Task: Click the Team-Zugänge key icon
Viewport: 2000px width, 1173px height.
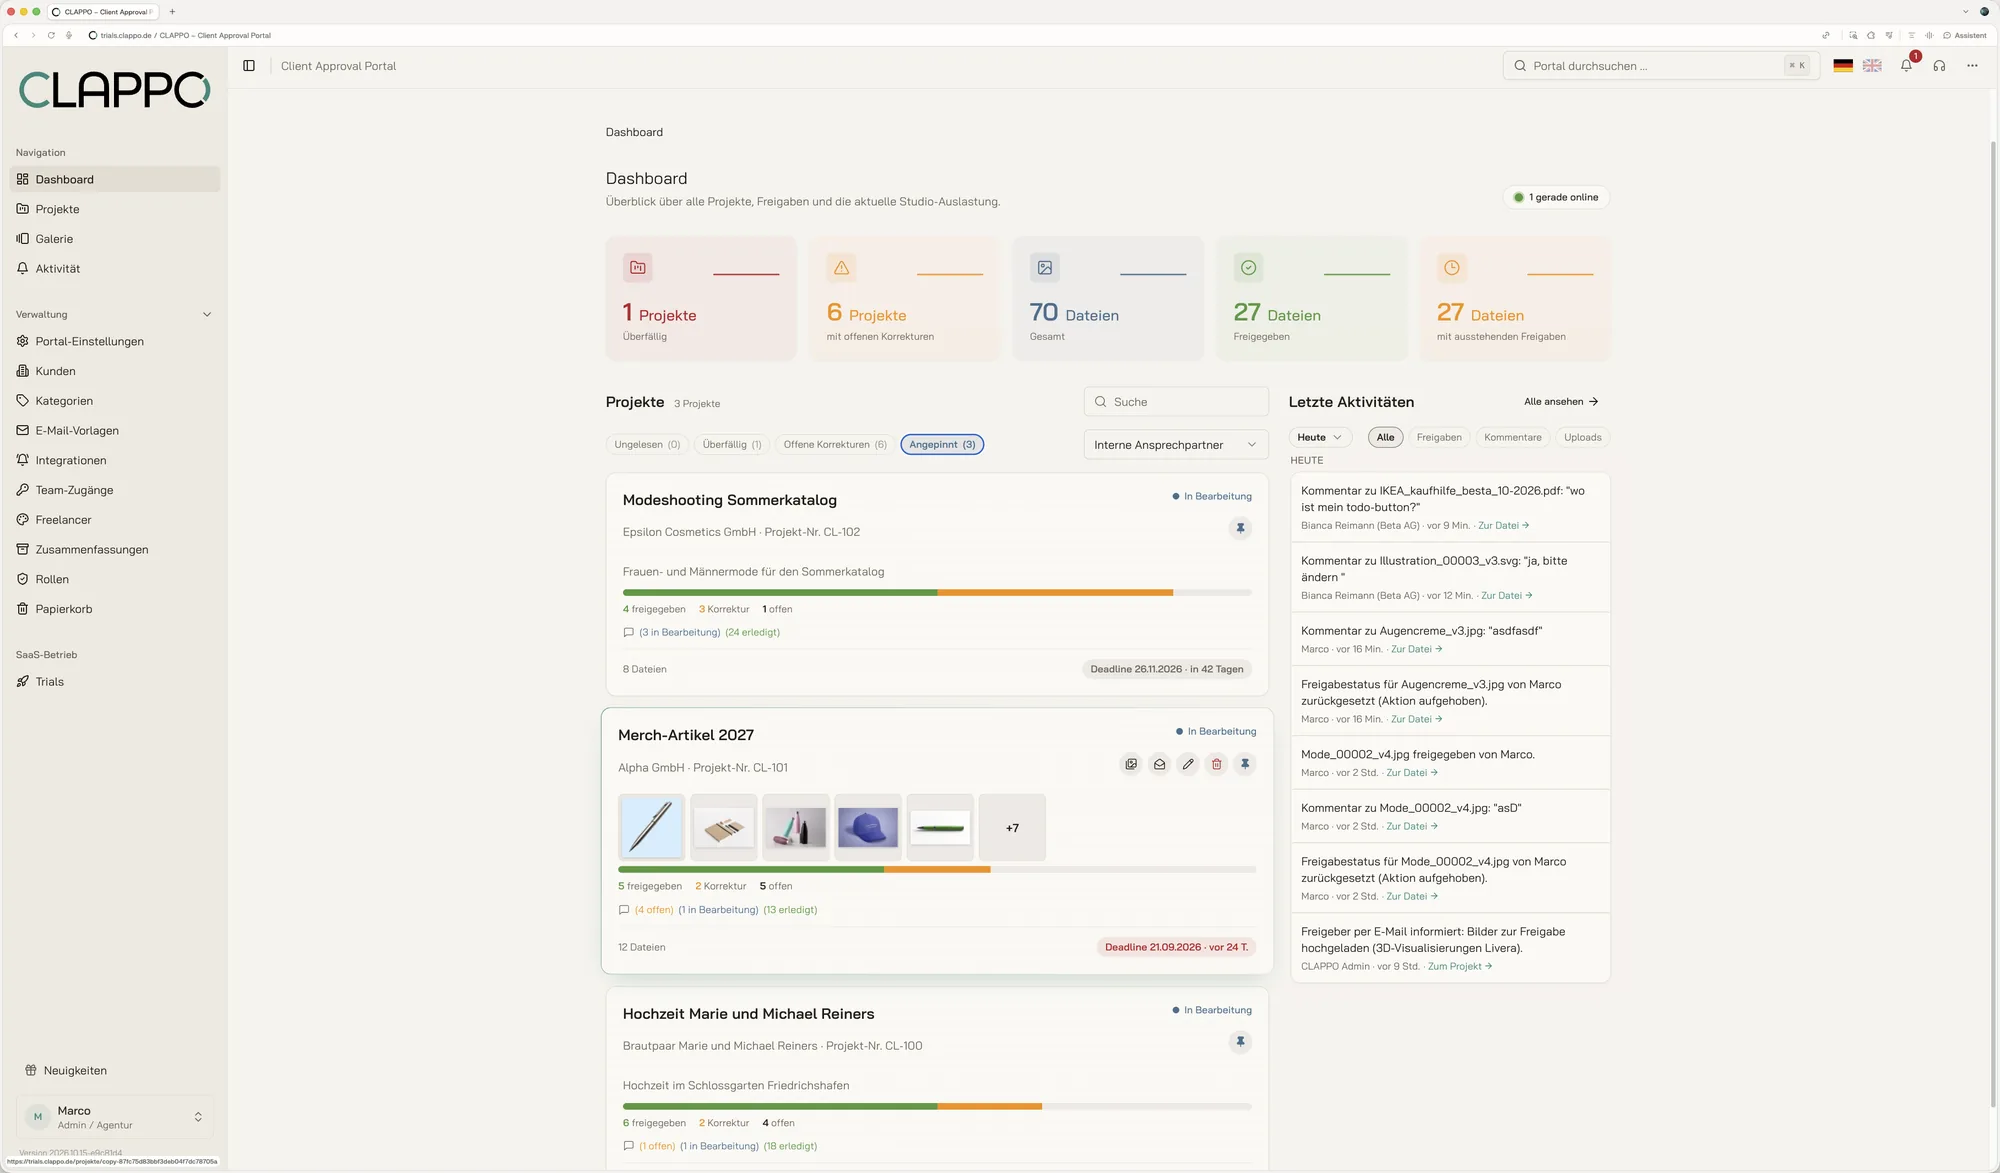Action: tap(23, 490)
